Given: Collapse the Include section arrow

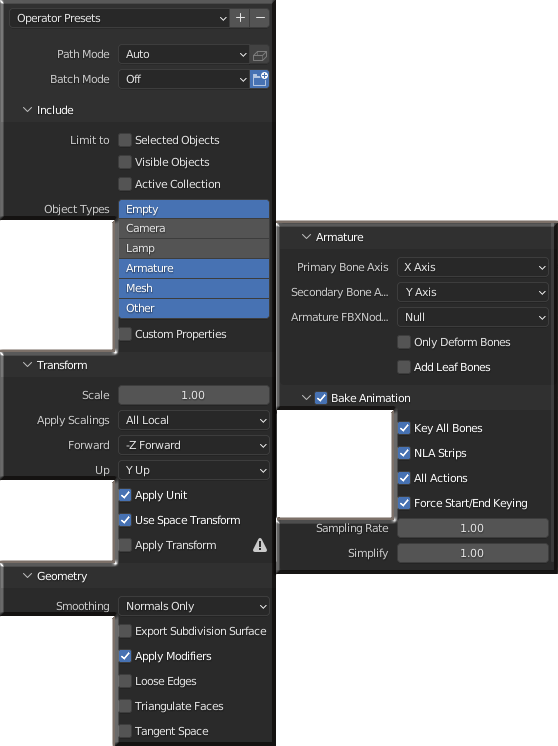Looking at the screenshot, I should coord(28,110).
